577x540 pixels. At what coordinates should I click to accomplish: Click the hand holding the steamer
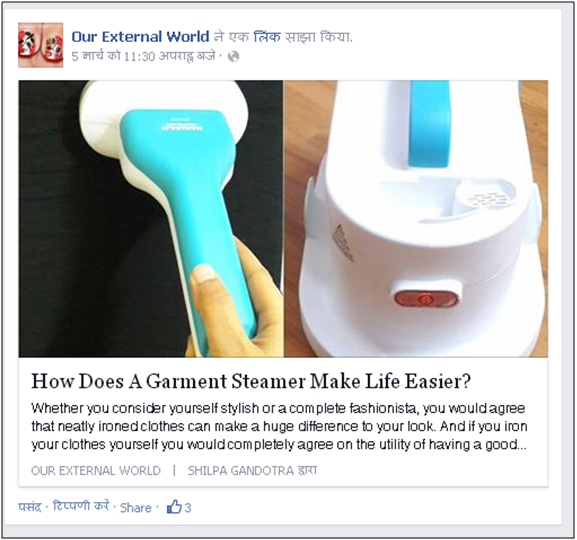[x=236, y=302]
